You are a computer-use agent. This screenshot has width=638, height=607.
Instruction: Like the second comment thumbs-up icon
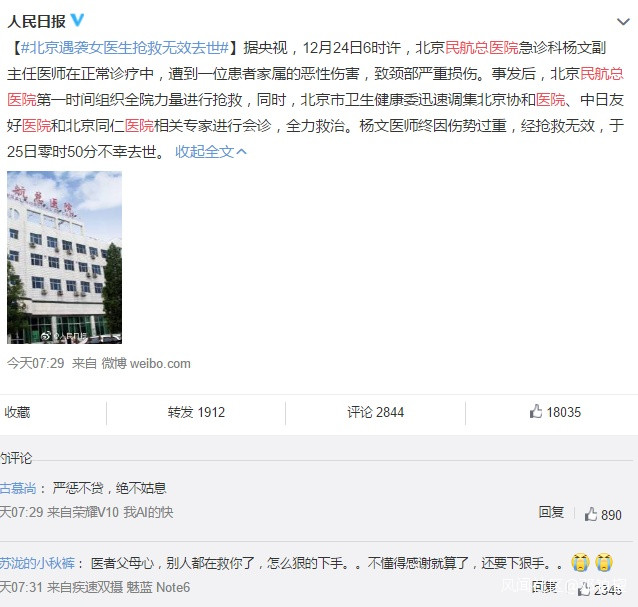pyautogui.click(x=584, y=588)
